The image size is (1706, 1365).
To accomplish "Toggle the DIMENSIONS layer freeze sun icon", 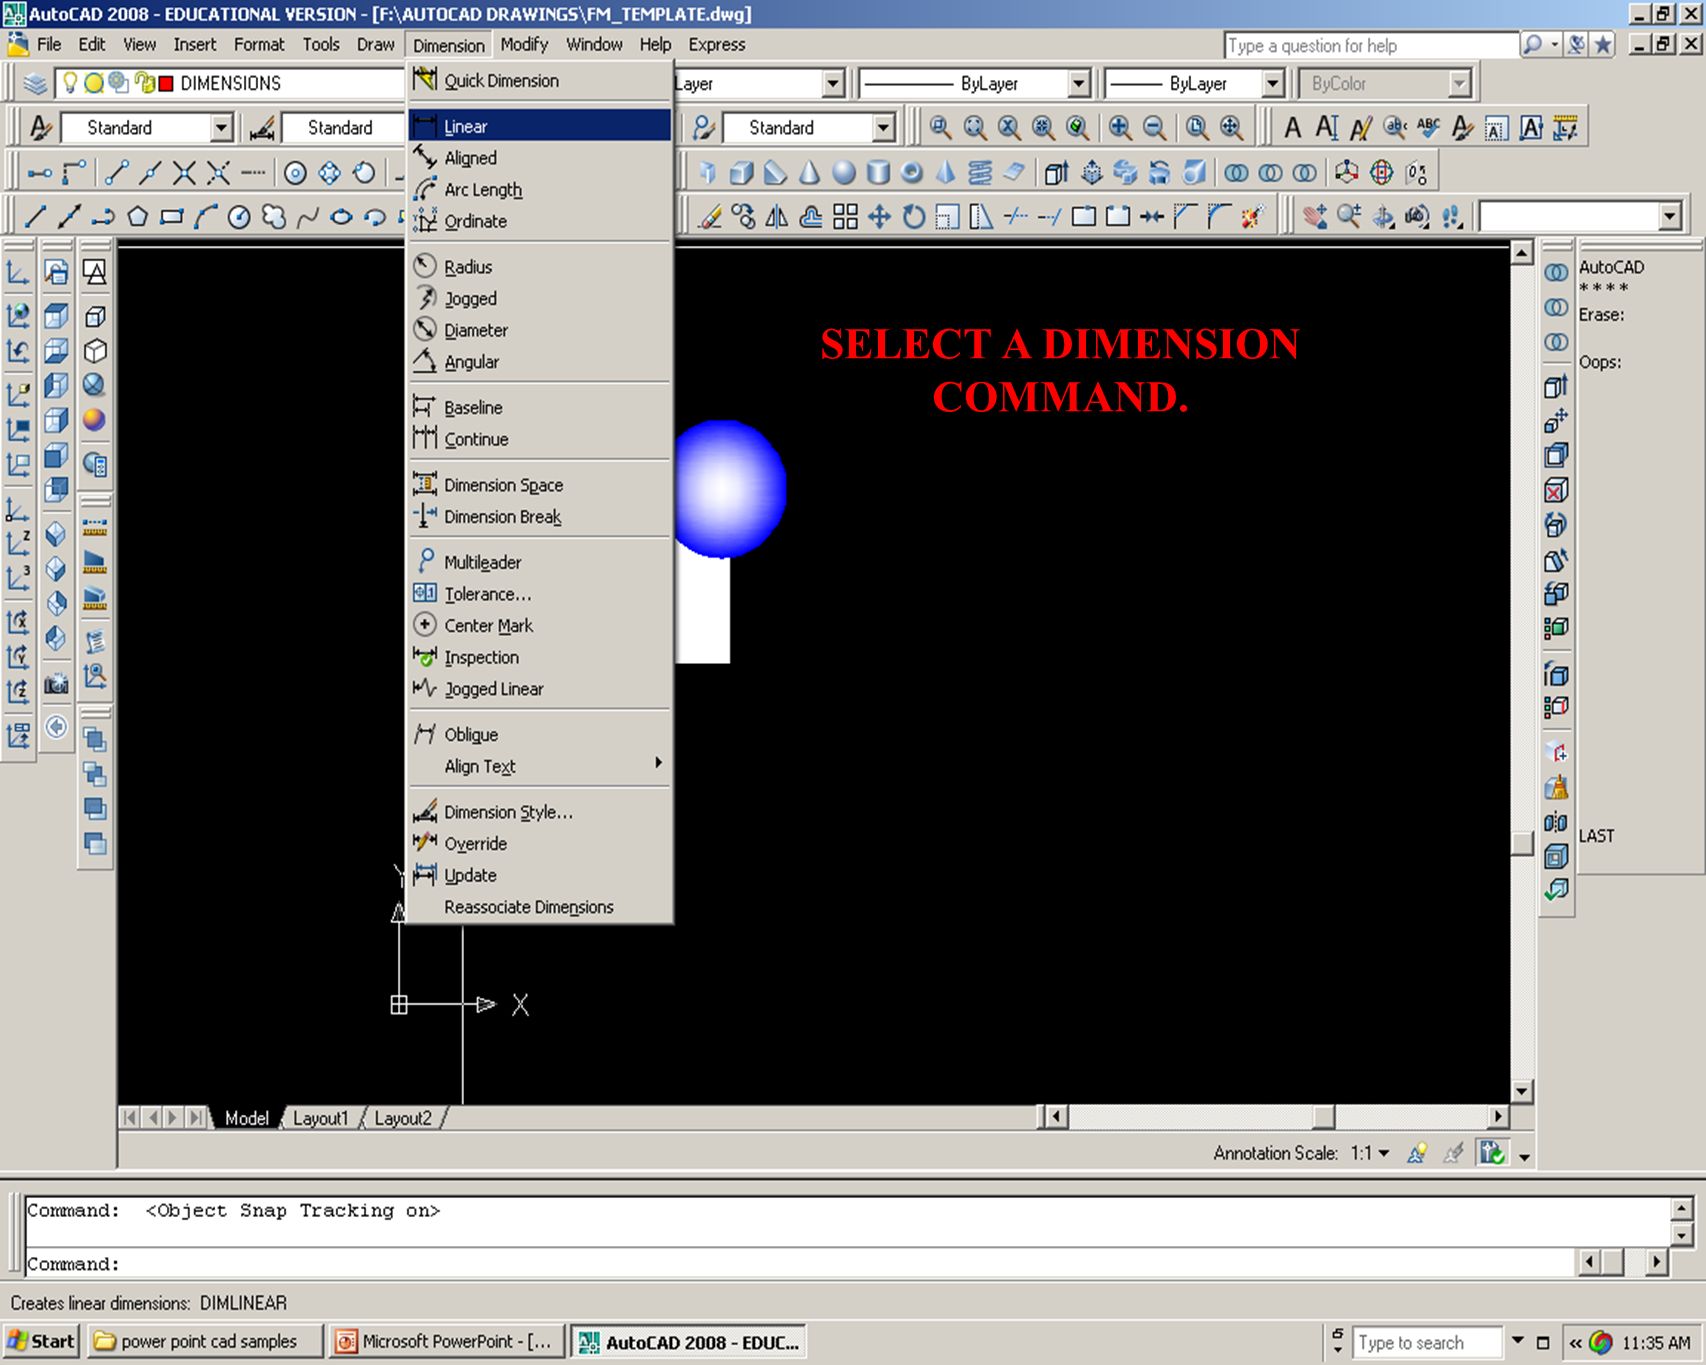I will pos(93,83).
